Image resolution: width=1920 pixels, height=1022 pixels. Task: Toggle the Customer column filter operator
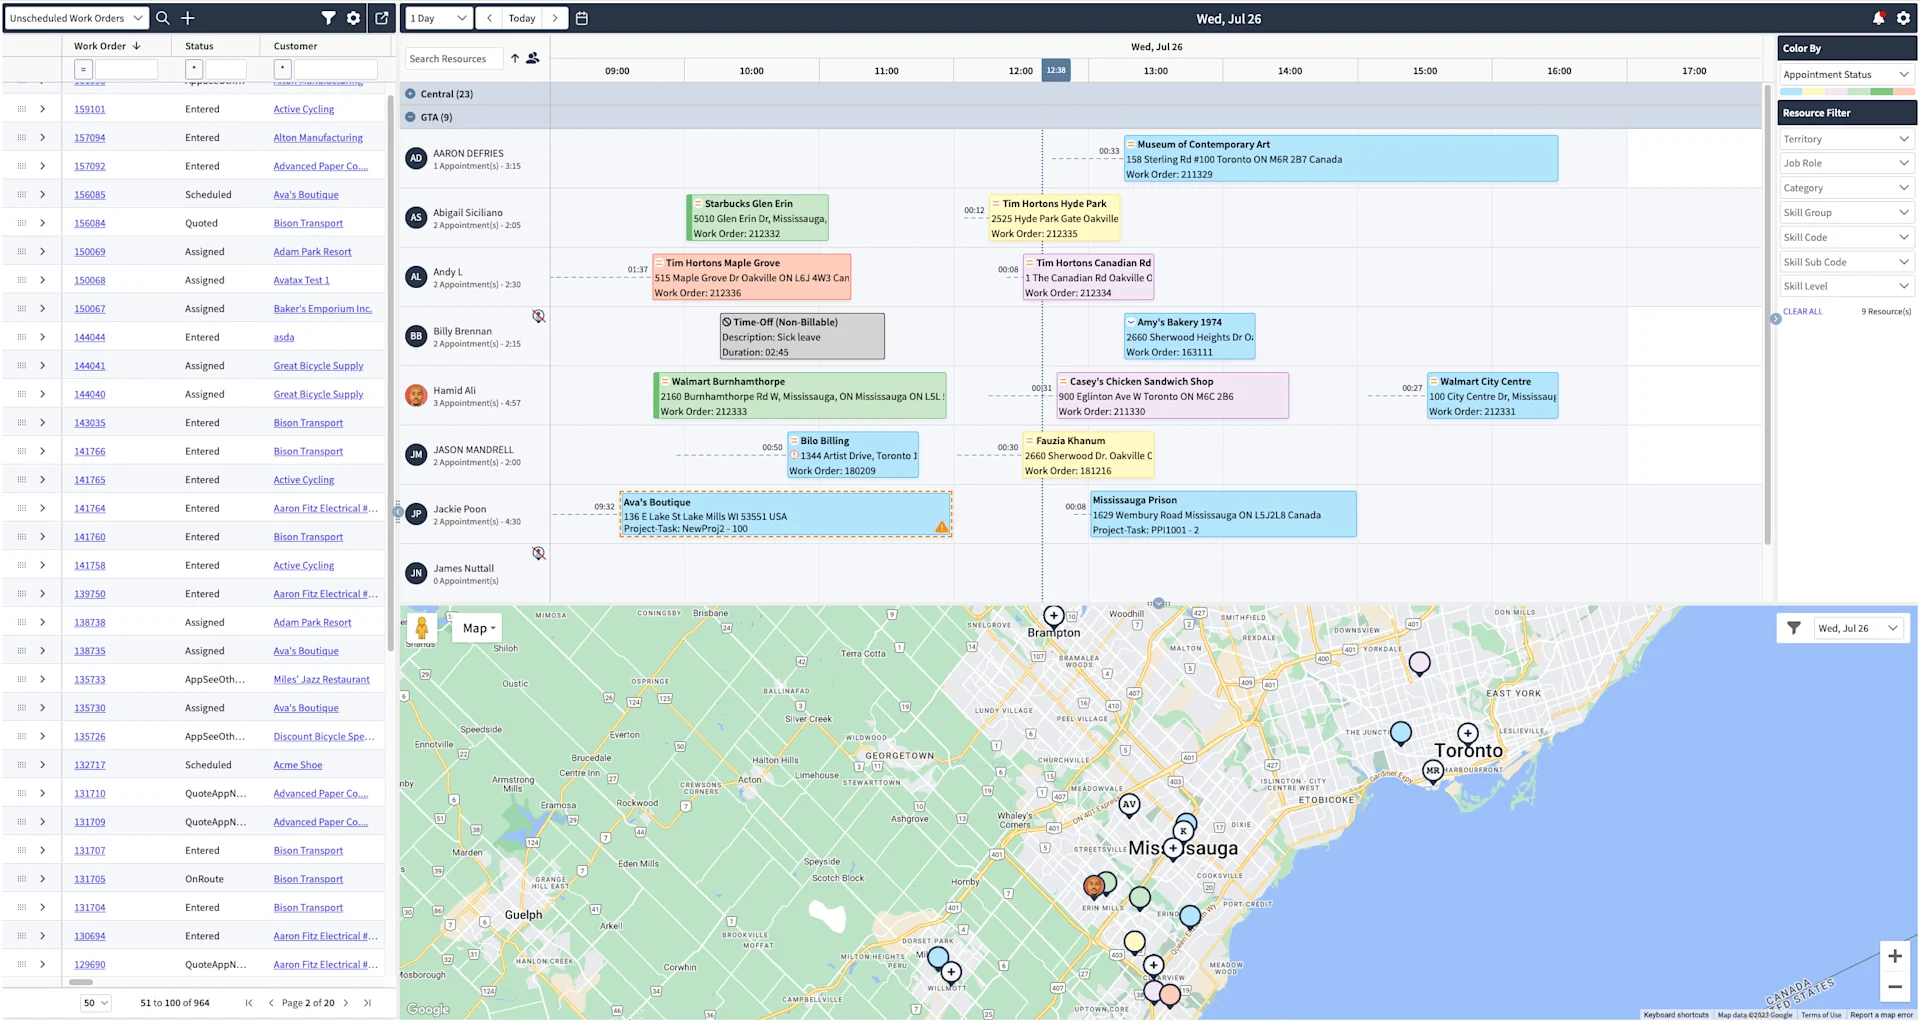click(283, 69)
